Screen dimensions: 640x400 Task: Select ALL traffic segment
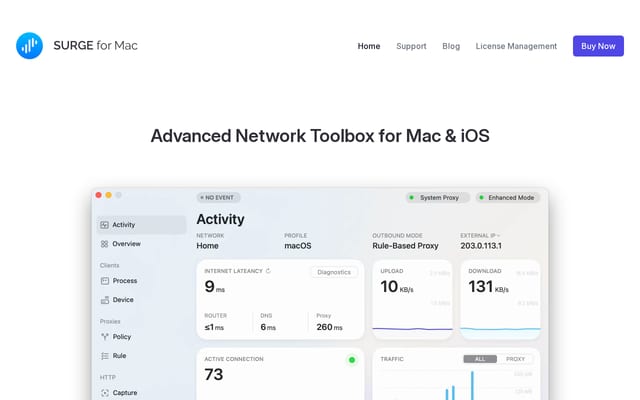(480, 359)
